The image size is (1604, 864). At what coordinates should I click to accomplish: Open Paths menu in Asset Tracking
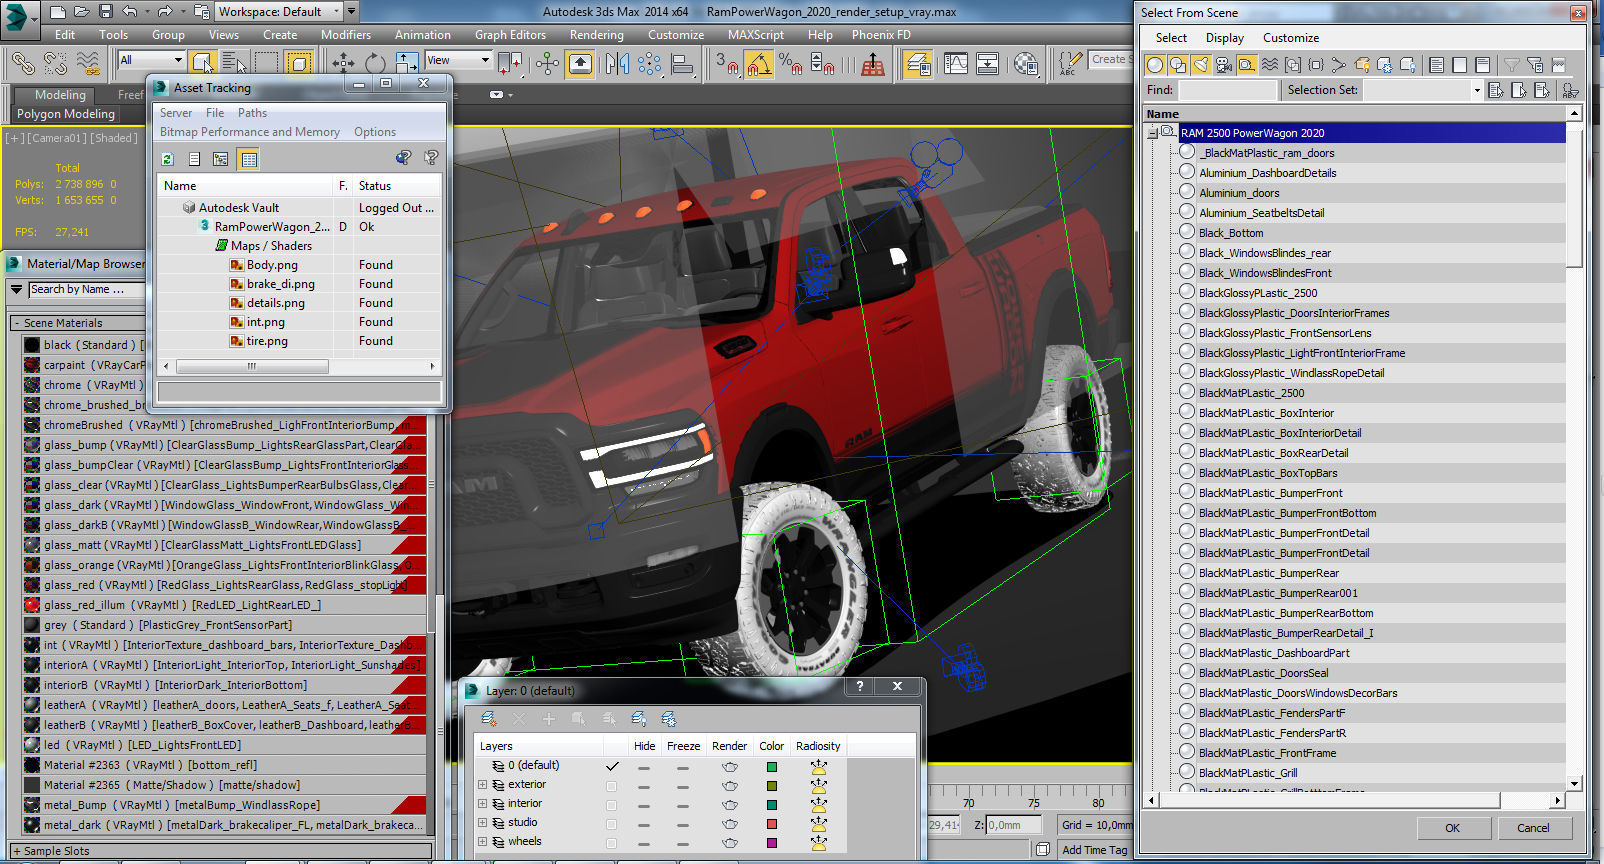252,113
